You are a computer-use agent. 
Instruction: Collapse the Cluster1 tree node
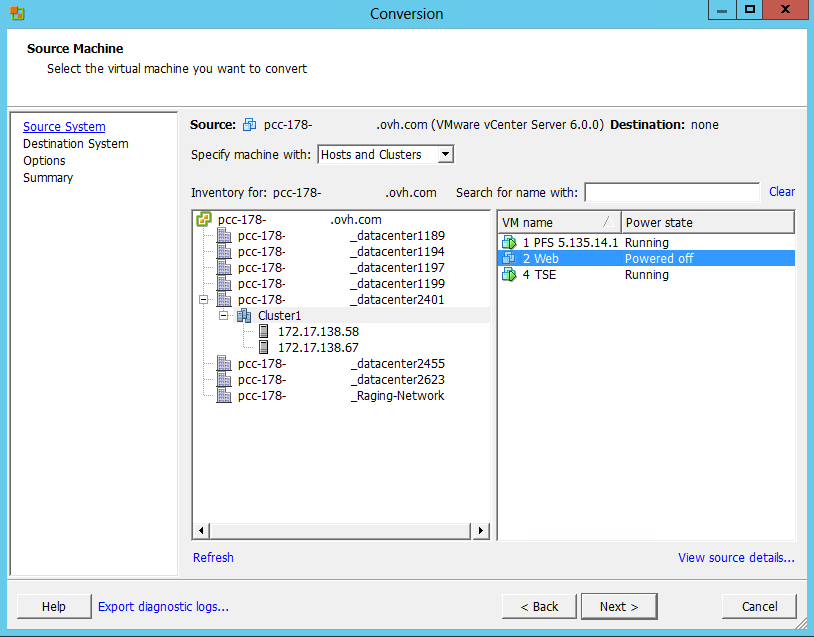pyautogui.click(x=224, y=316)
